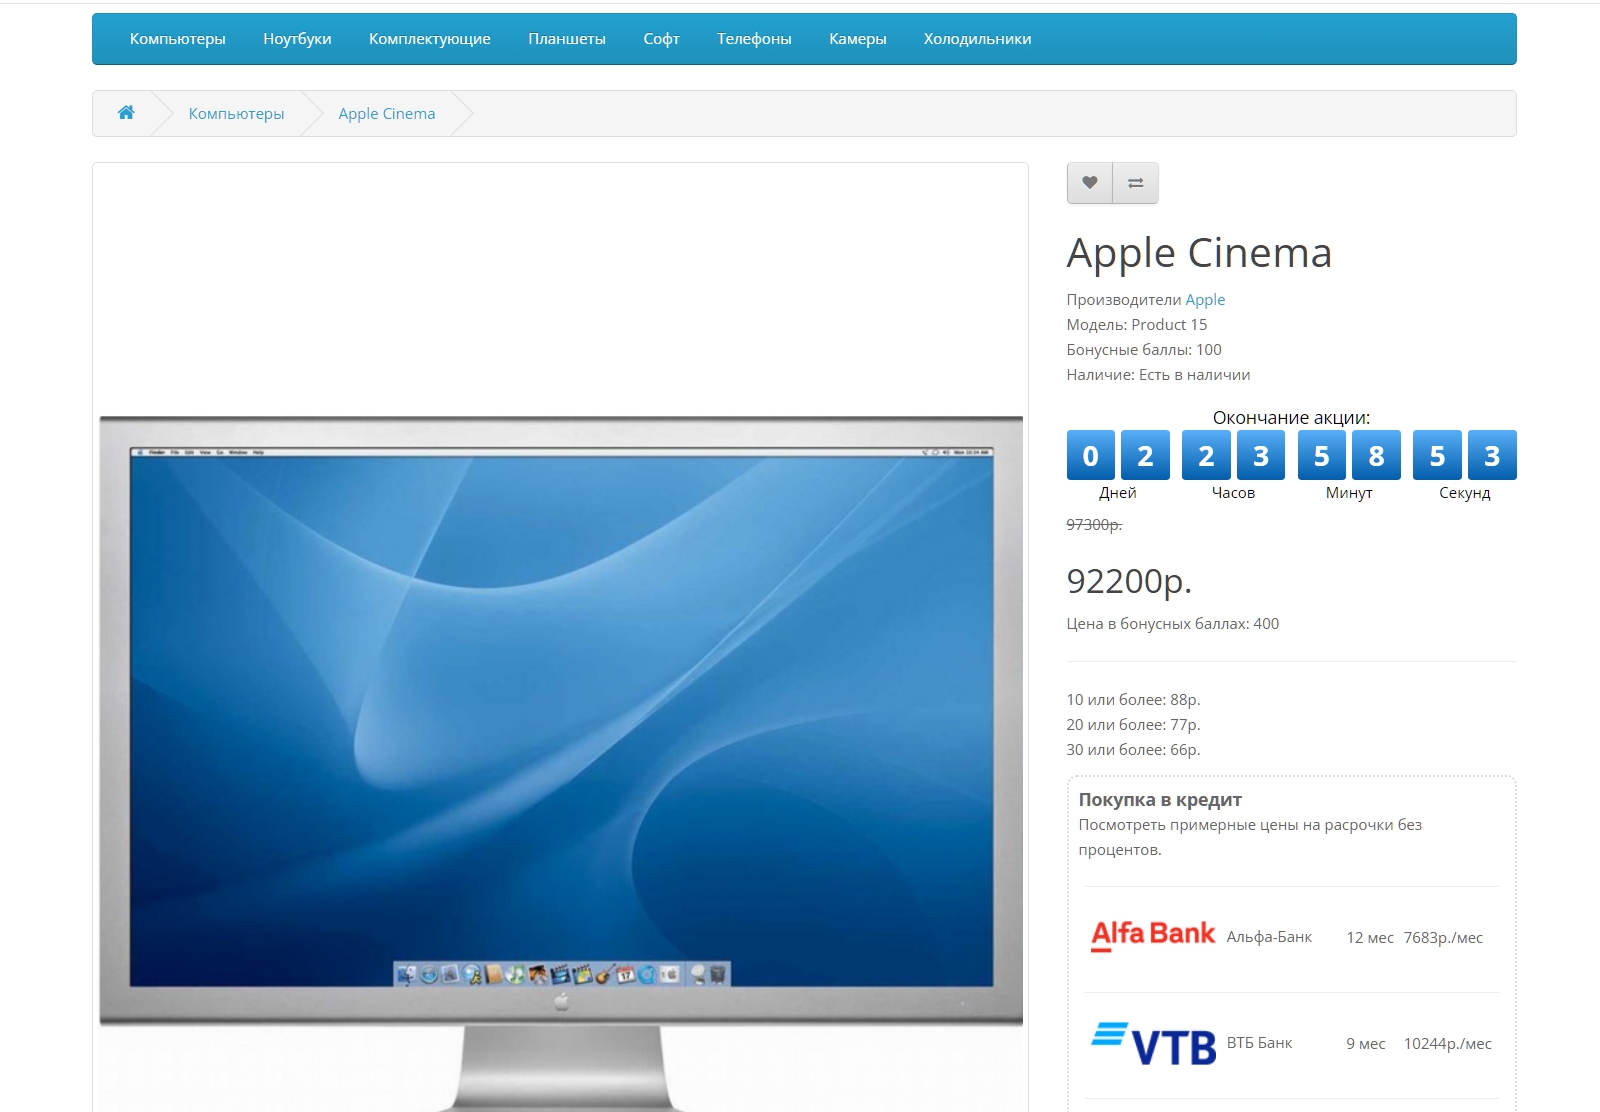
Task: Click the '20 или более: 77р.' discount line
Action: (x=1133, y=725)
